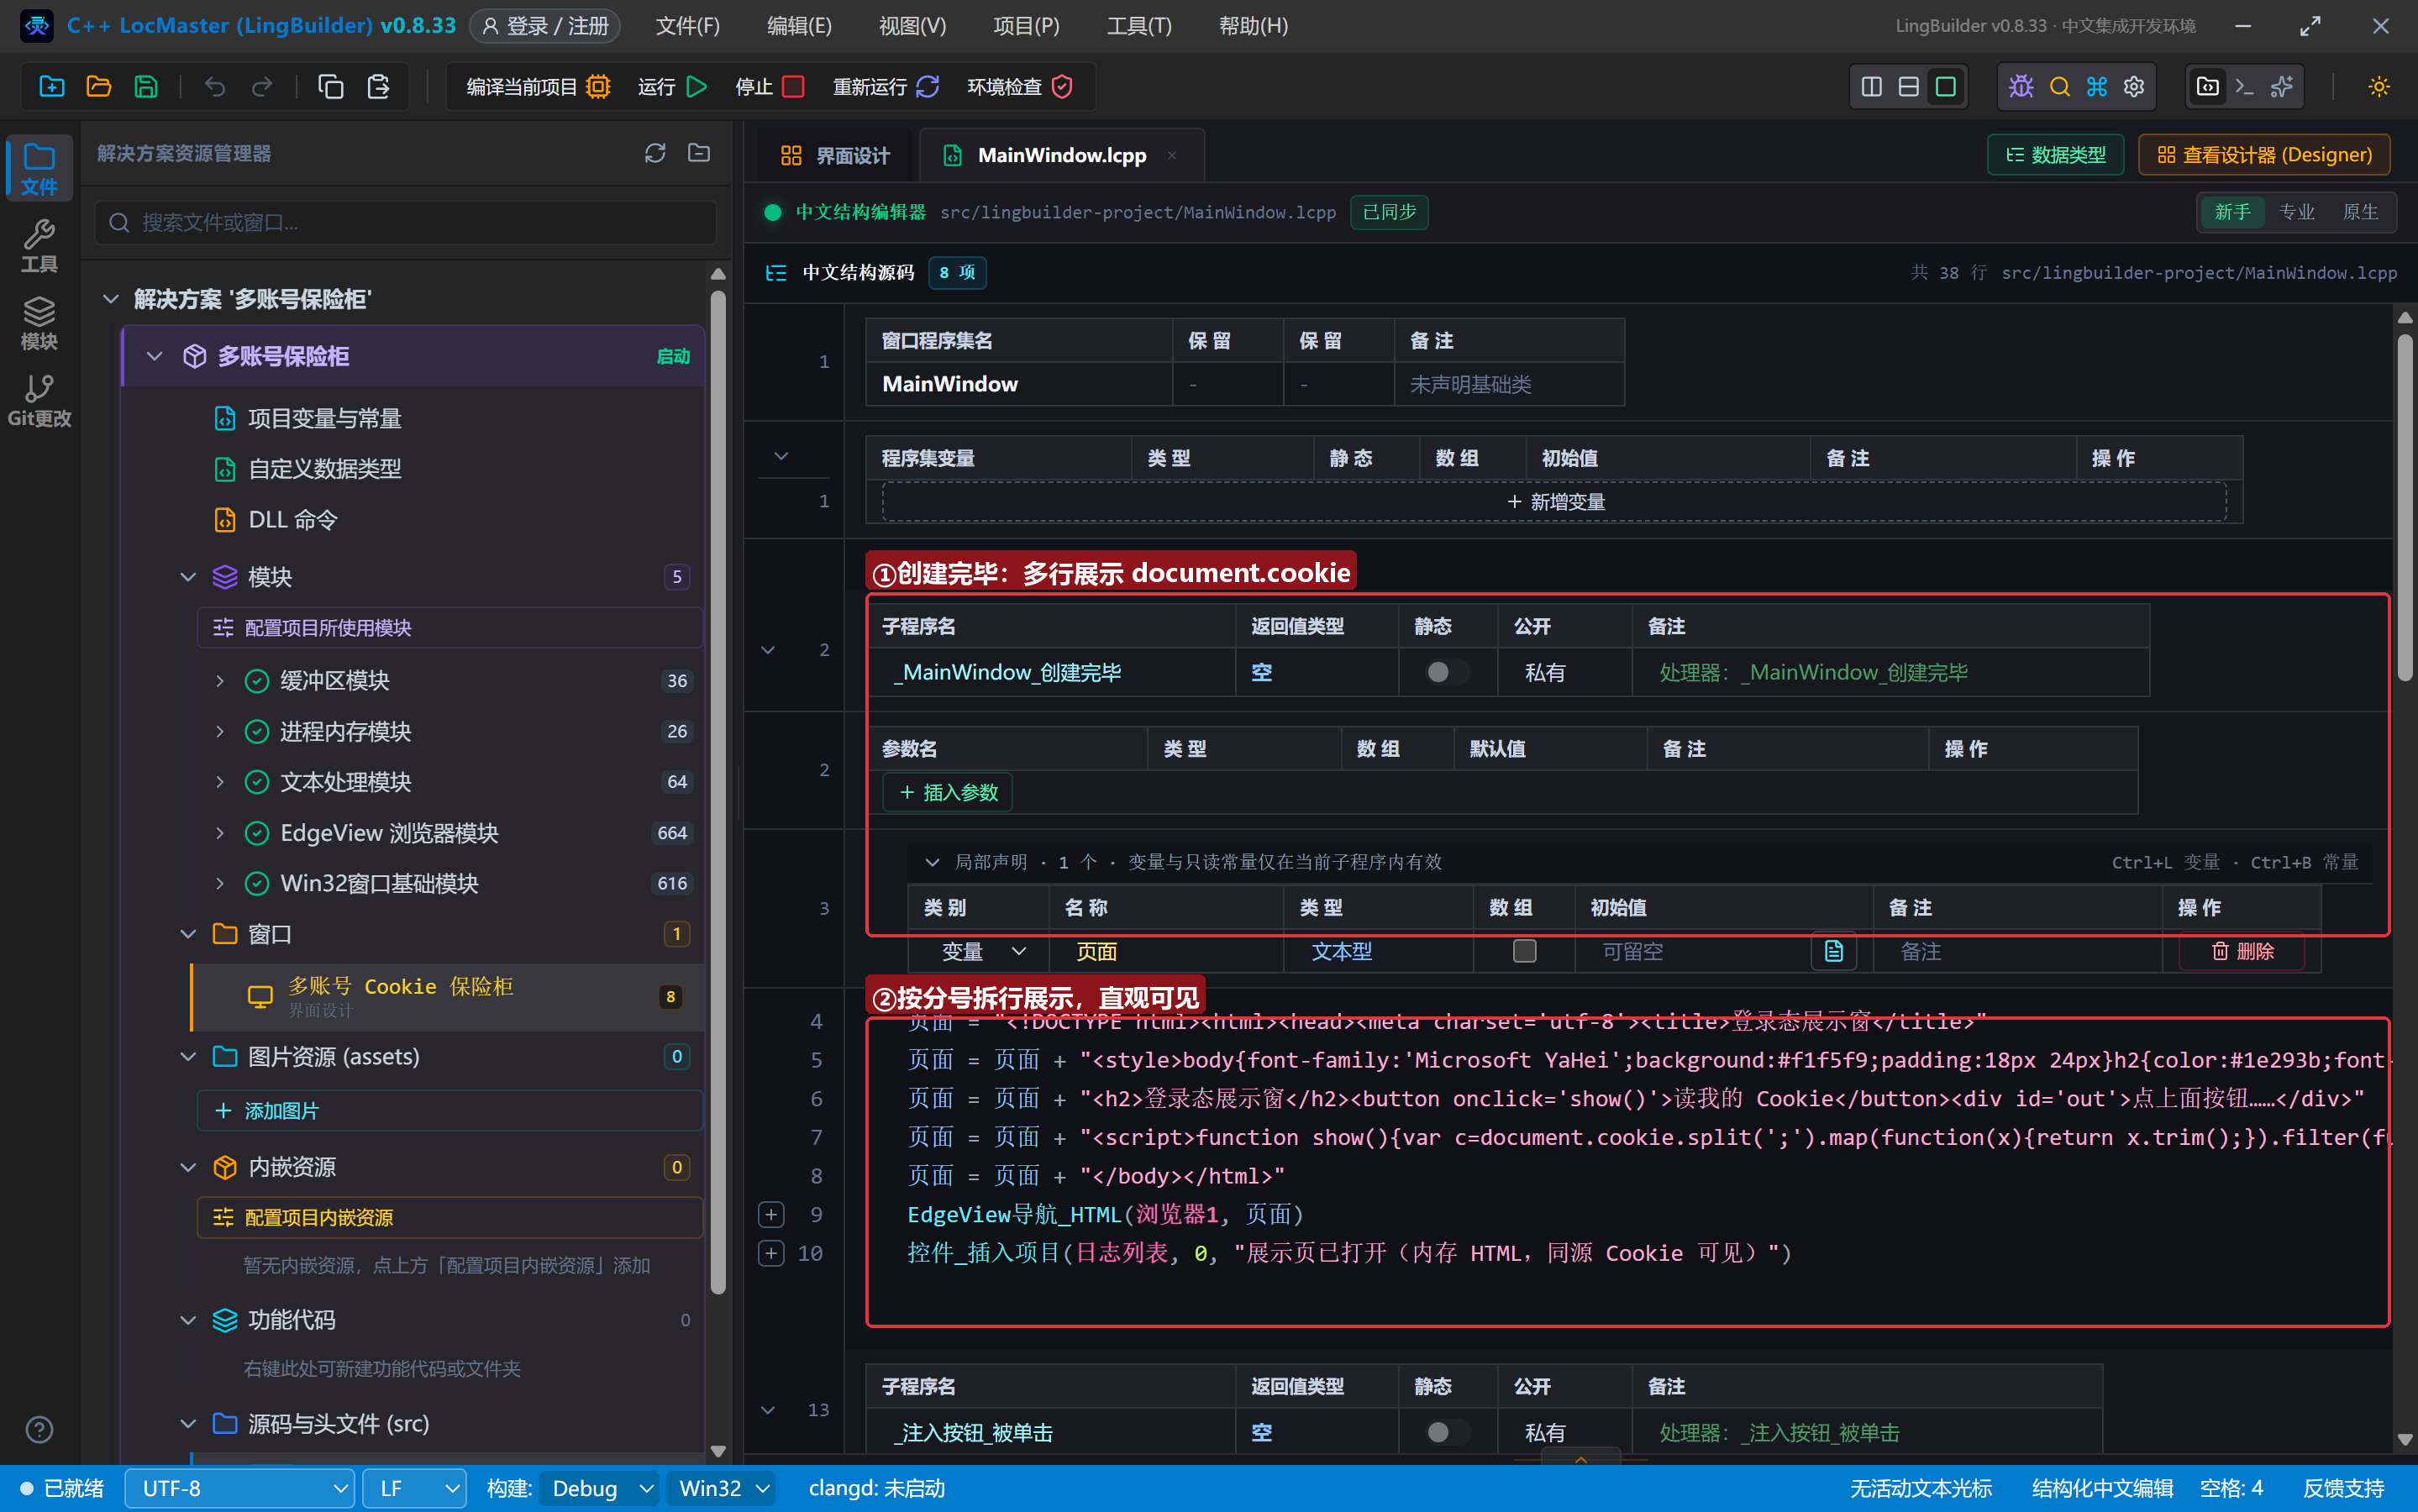Toggle static switch for _注入按钮_被单击

tap(1447, 1432)
